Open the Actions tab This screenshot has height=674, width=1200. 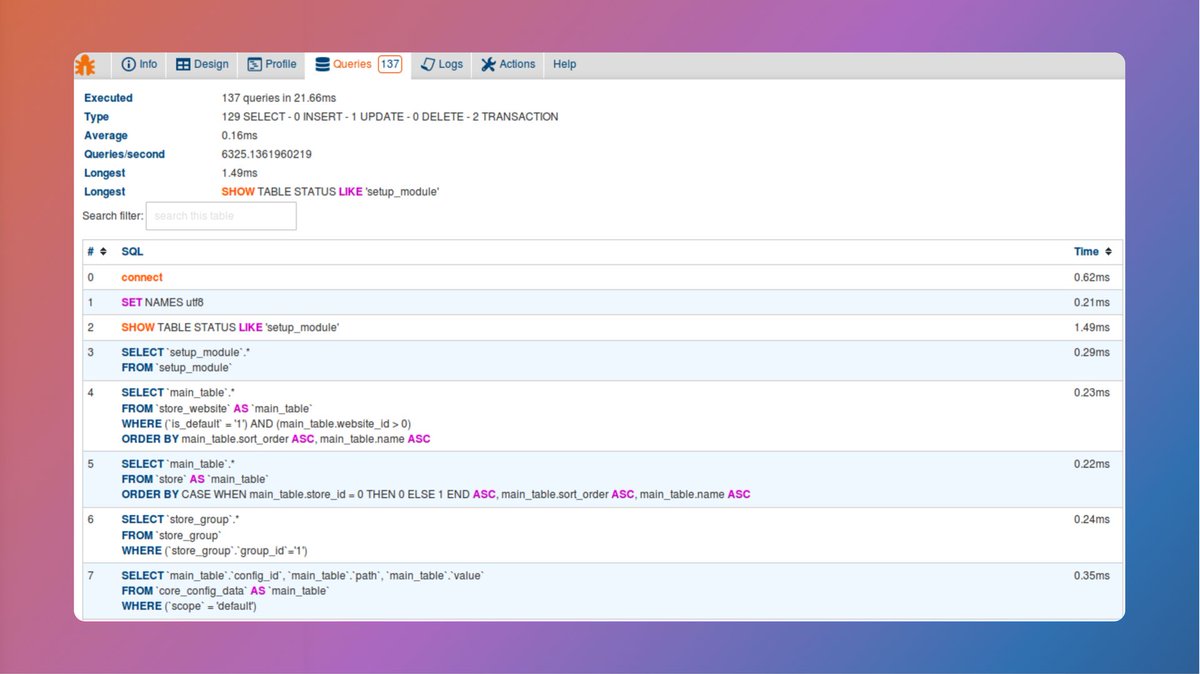click(x=508, y=64)
